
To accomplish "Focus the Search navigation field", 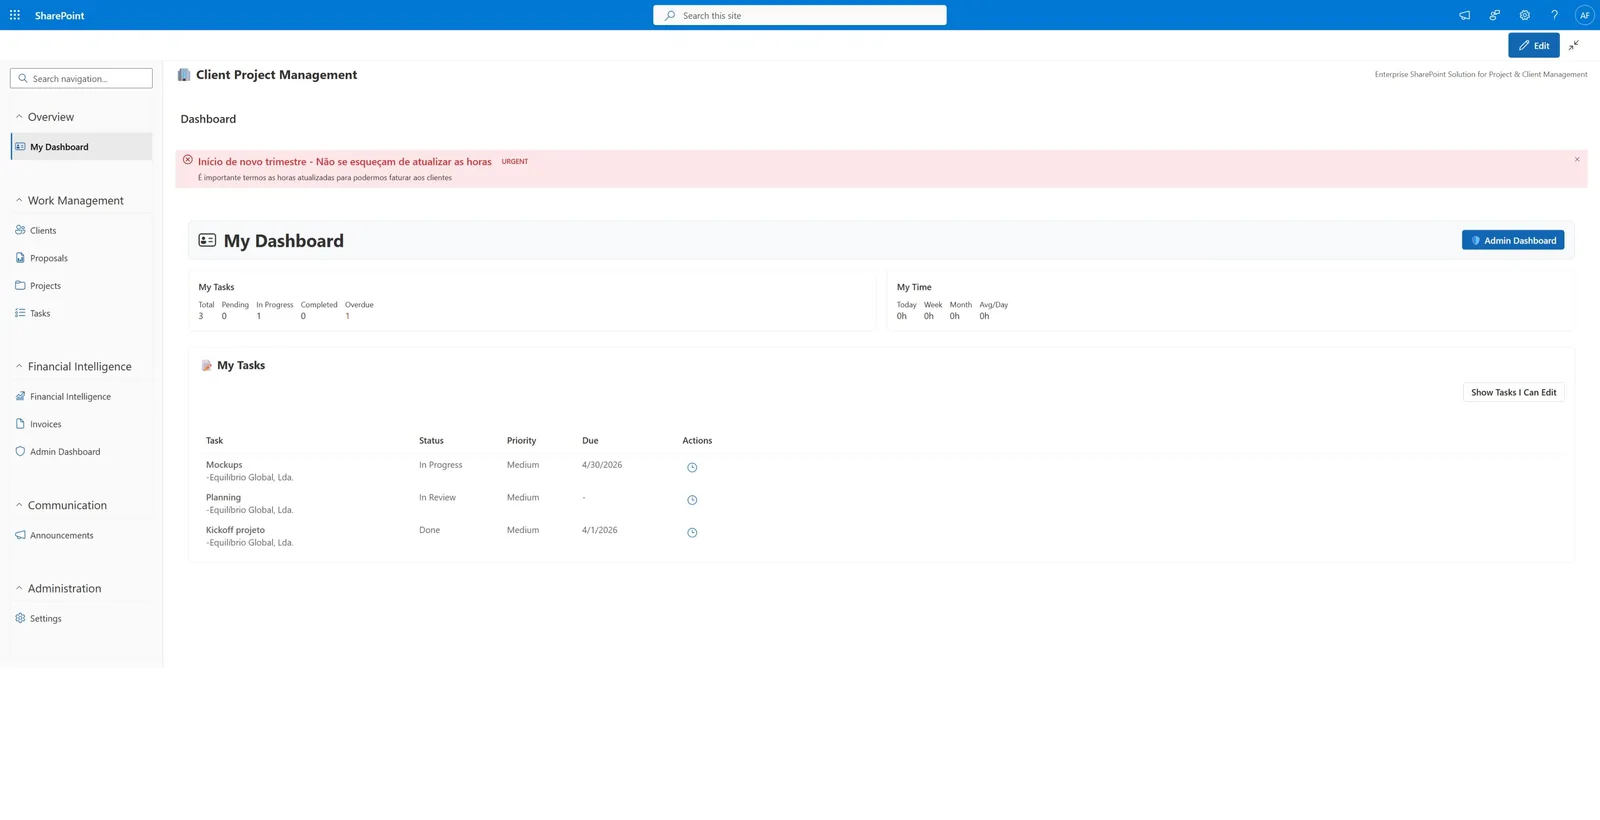I will click(81, 78).
